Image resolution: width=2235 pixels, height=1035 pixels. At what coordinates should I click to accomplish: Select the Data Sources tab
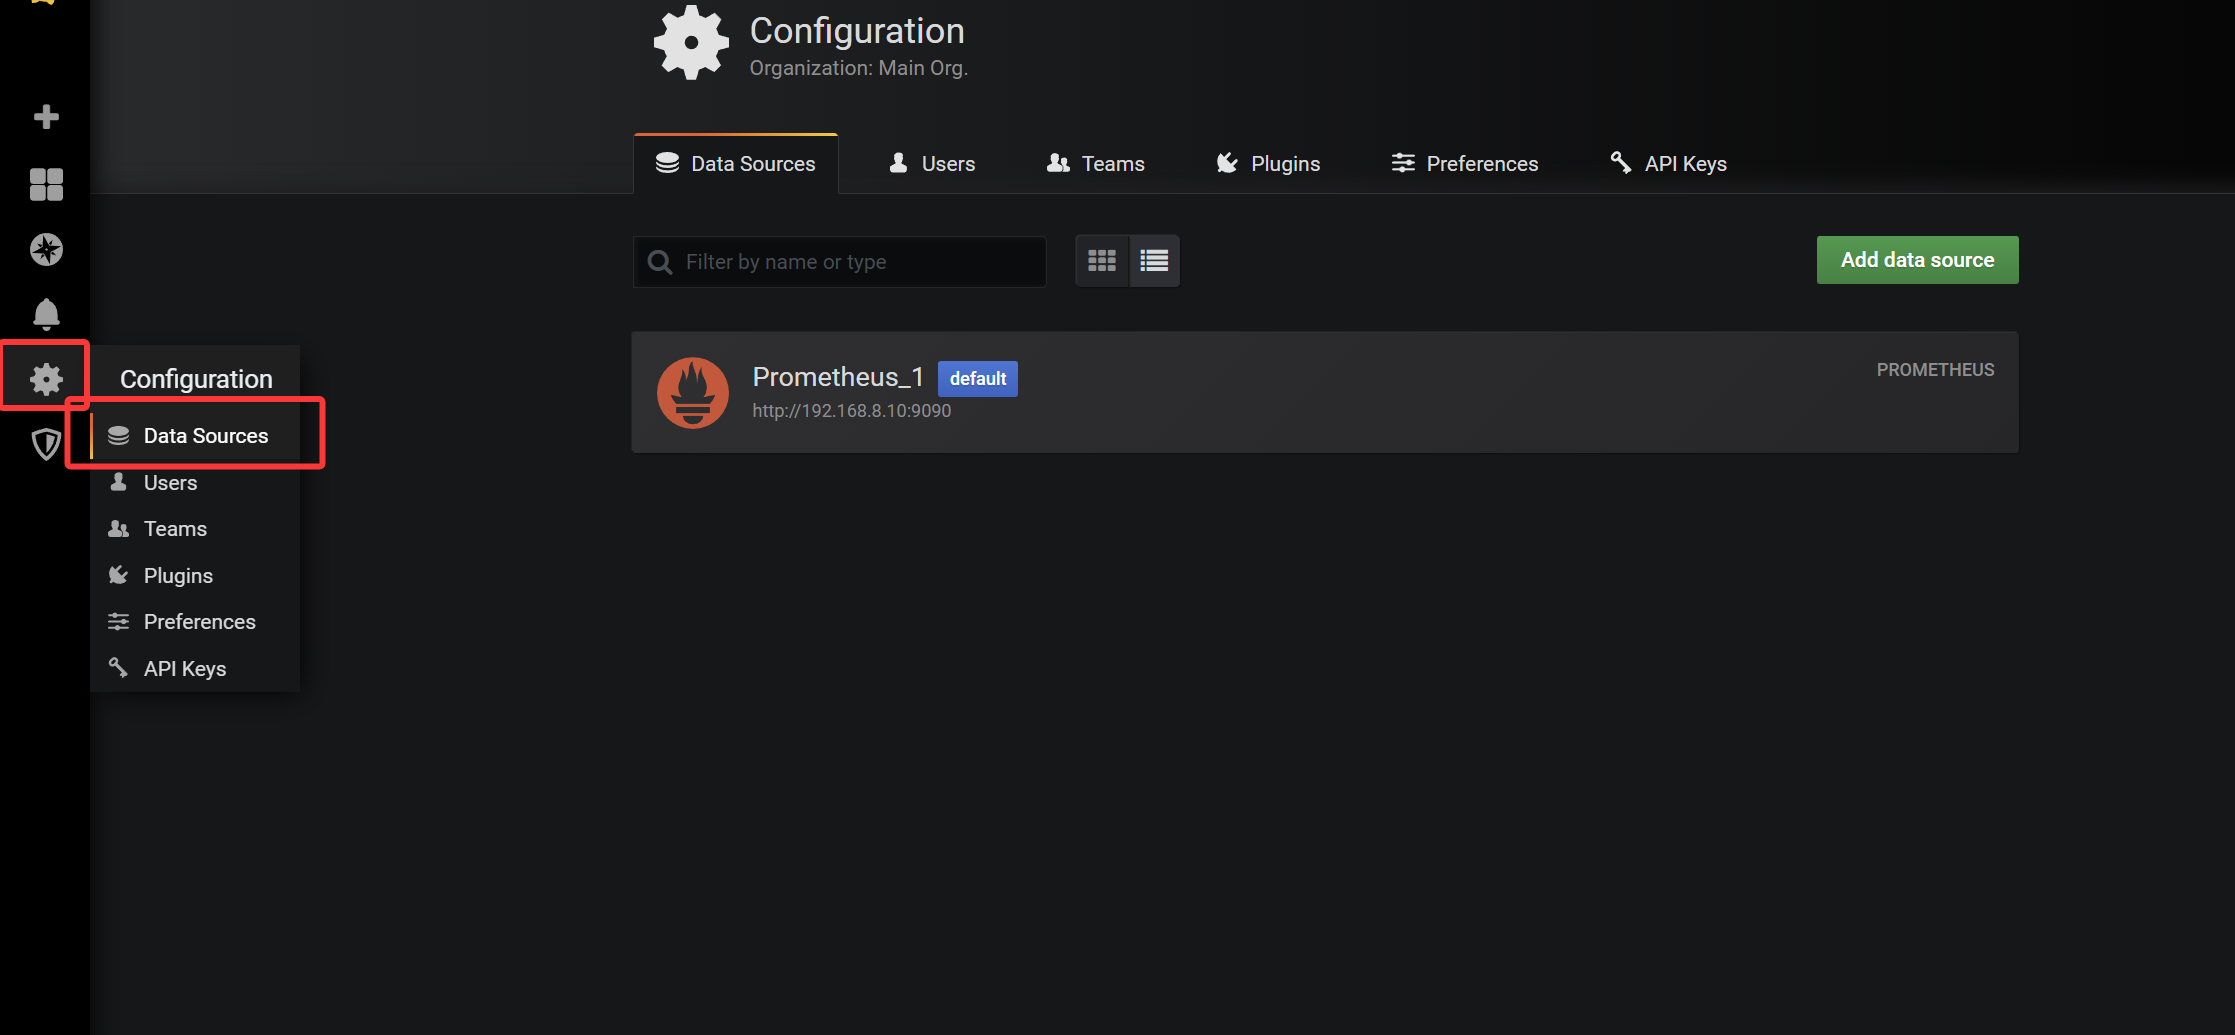click(736, 164)
